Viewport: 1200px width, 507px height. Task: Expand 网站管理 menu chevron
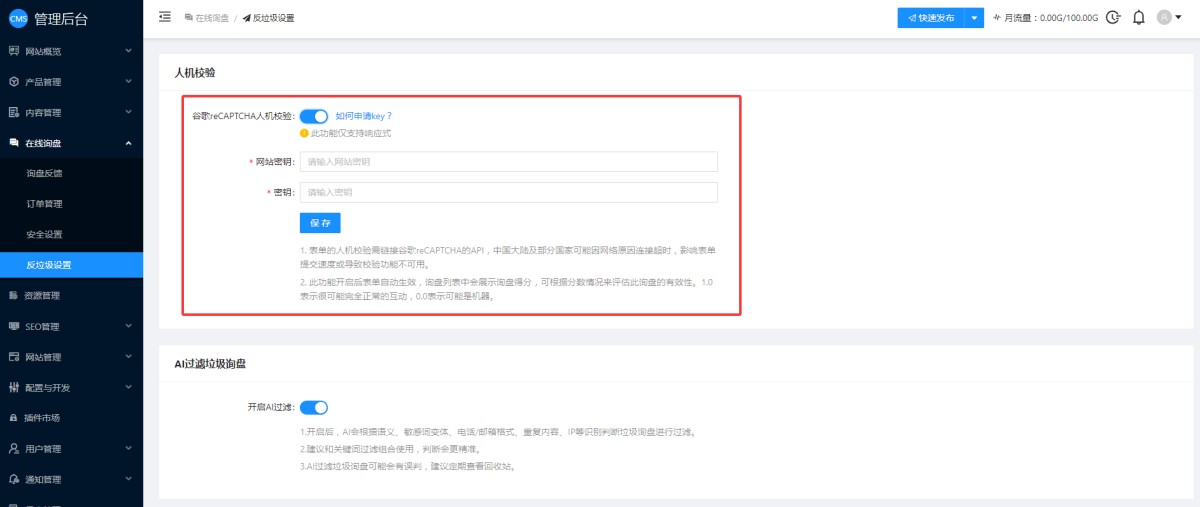(x=129, y=357)
